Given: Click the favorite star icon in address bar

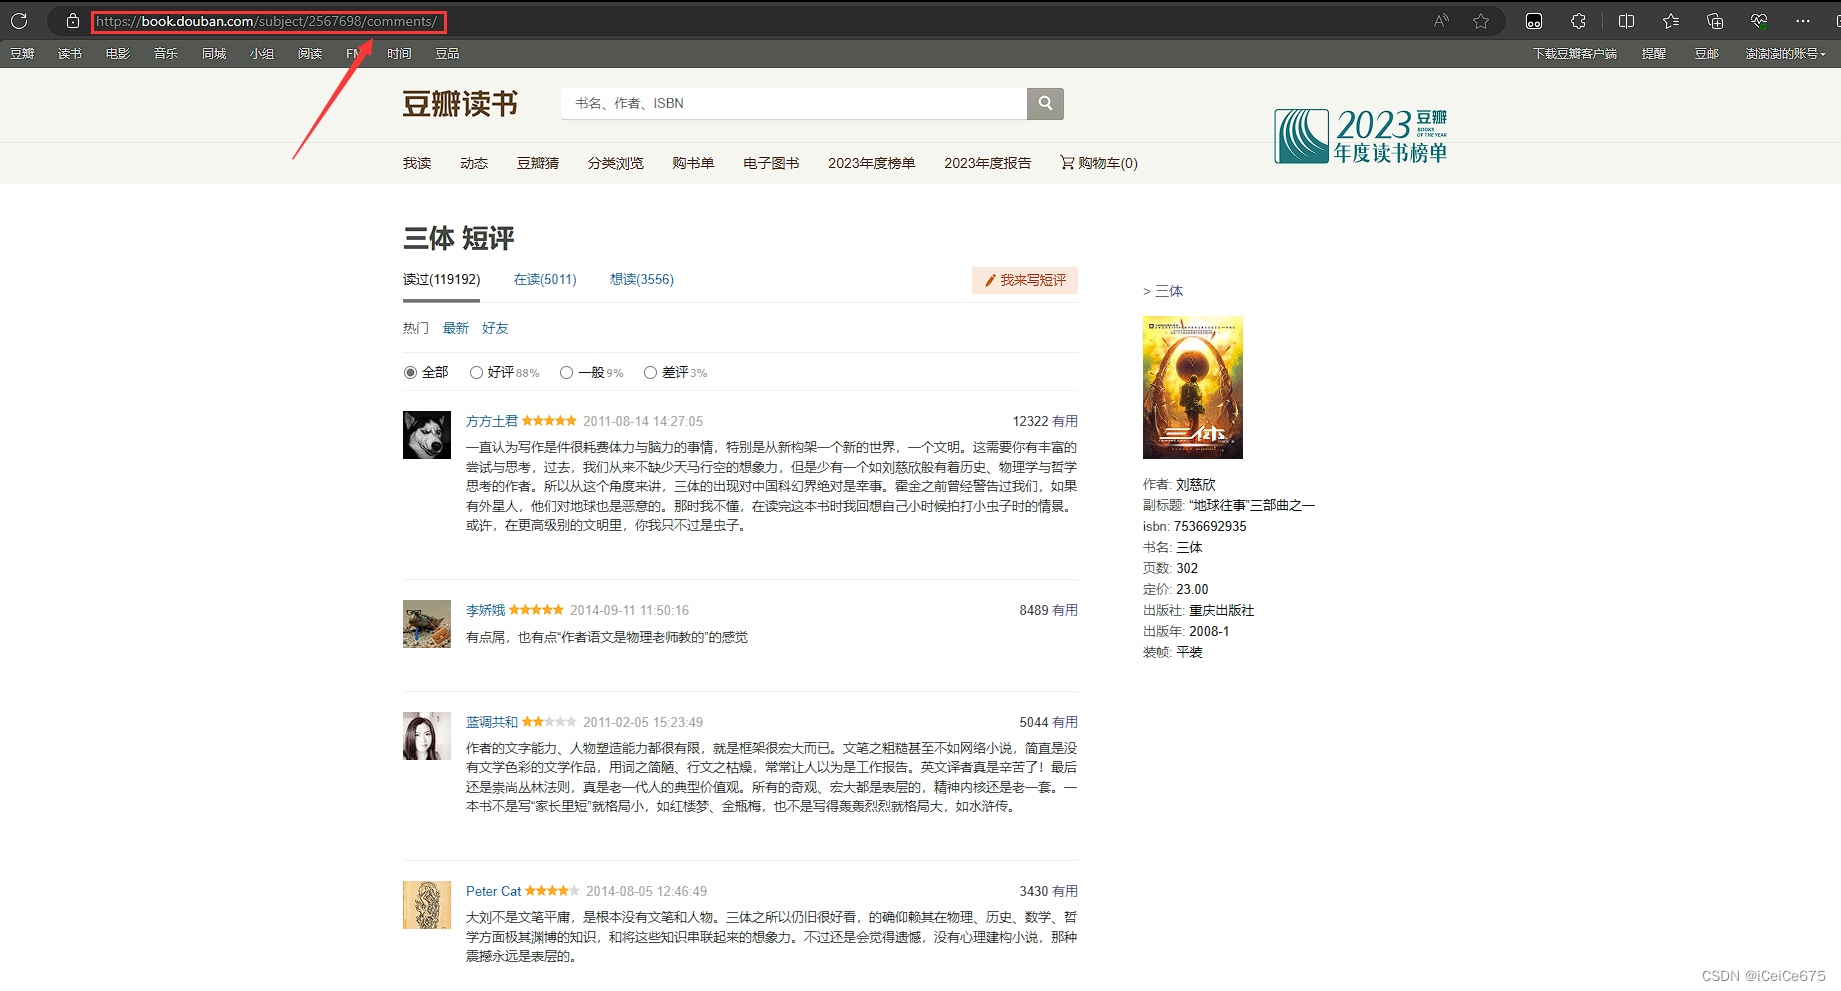Looking at the screenshot, I should tap(1481, 21).
